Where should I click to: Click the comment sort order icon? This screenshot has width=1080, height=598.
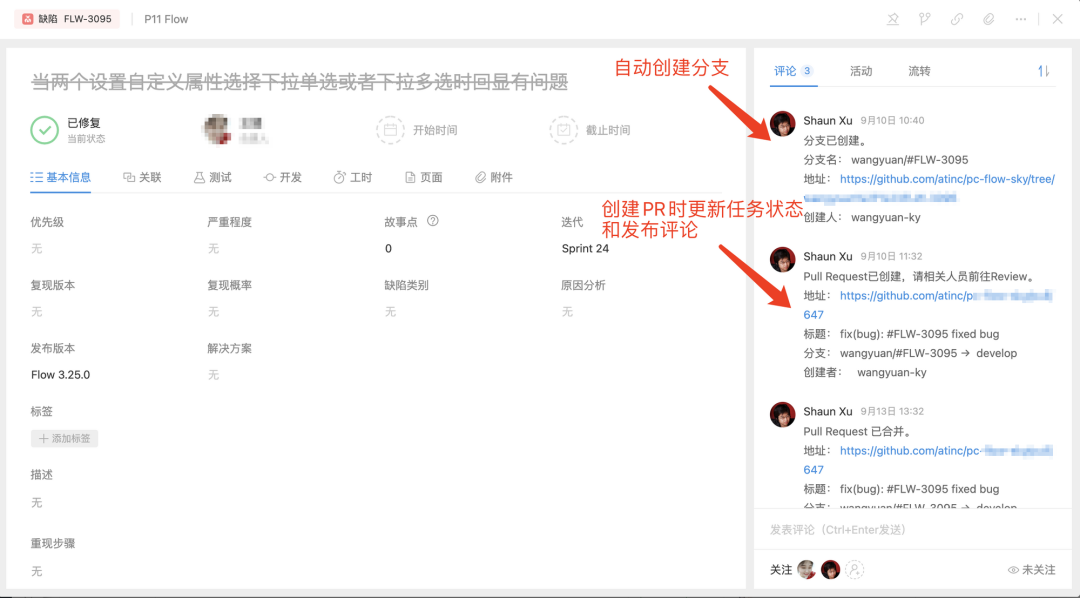(1043, 71)
